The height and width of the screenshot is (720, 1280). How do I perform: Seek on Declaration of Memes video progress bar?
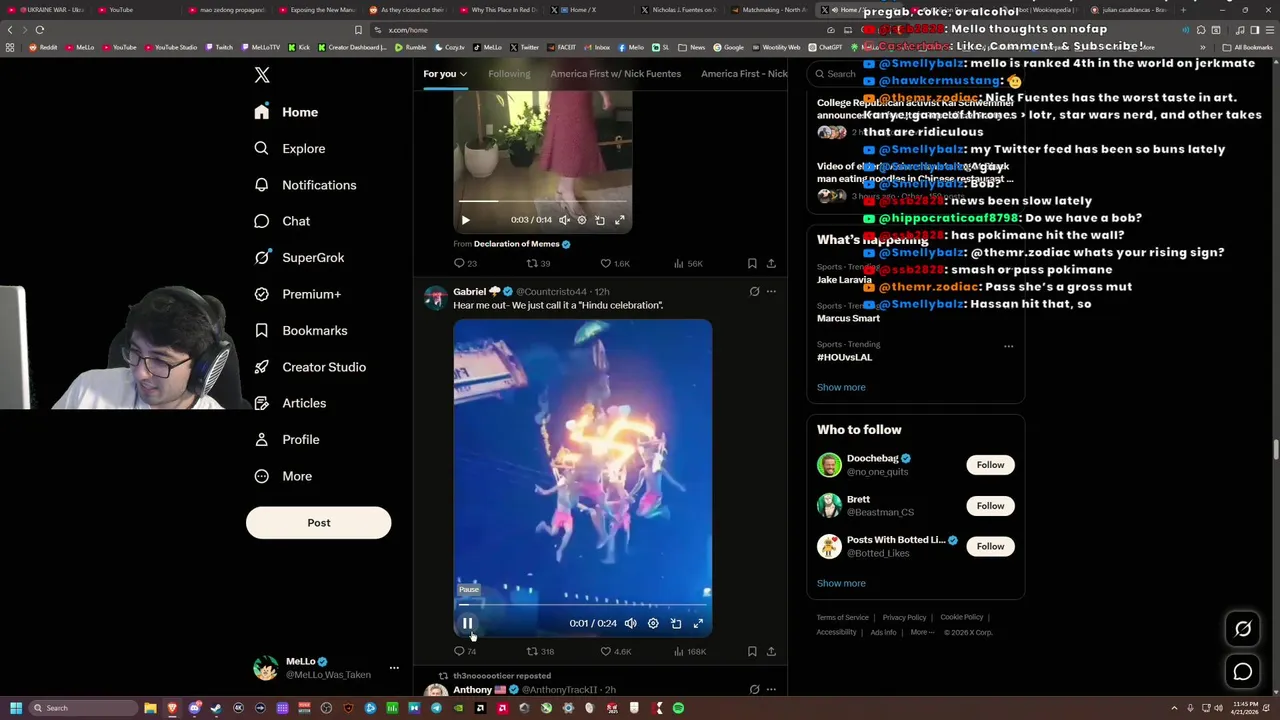[543, 202]
